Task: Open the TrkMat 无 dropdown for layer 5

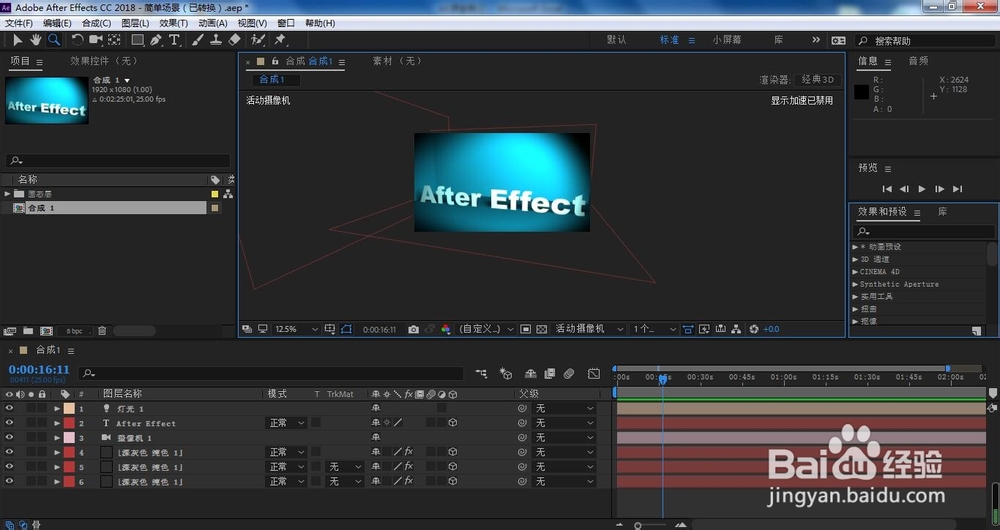Action: [x=344, y=467]
